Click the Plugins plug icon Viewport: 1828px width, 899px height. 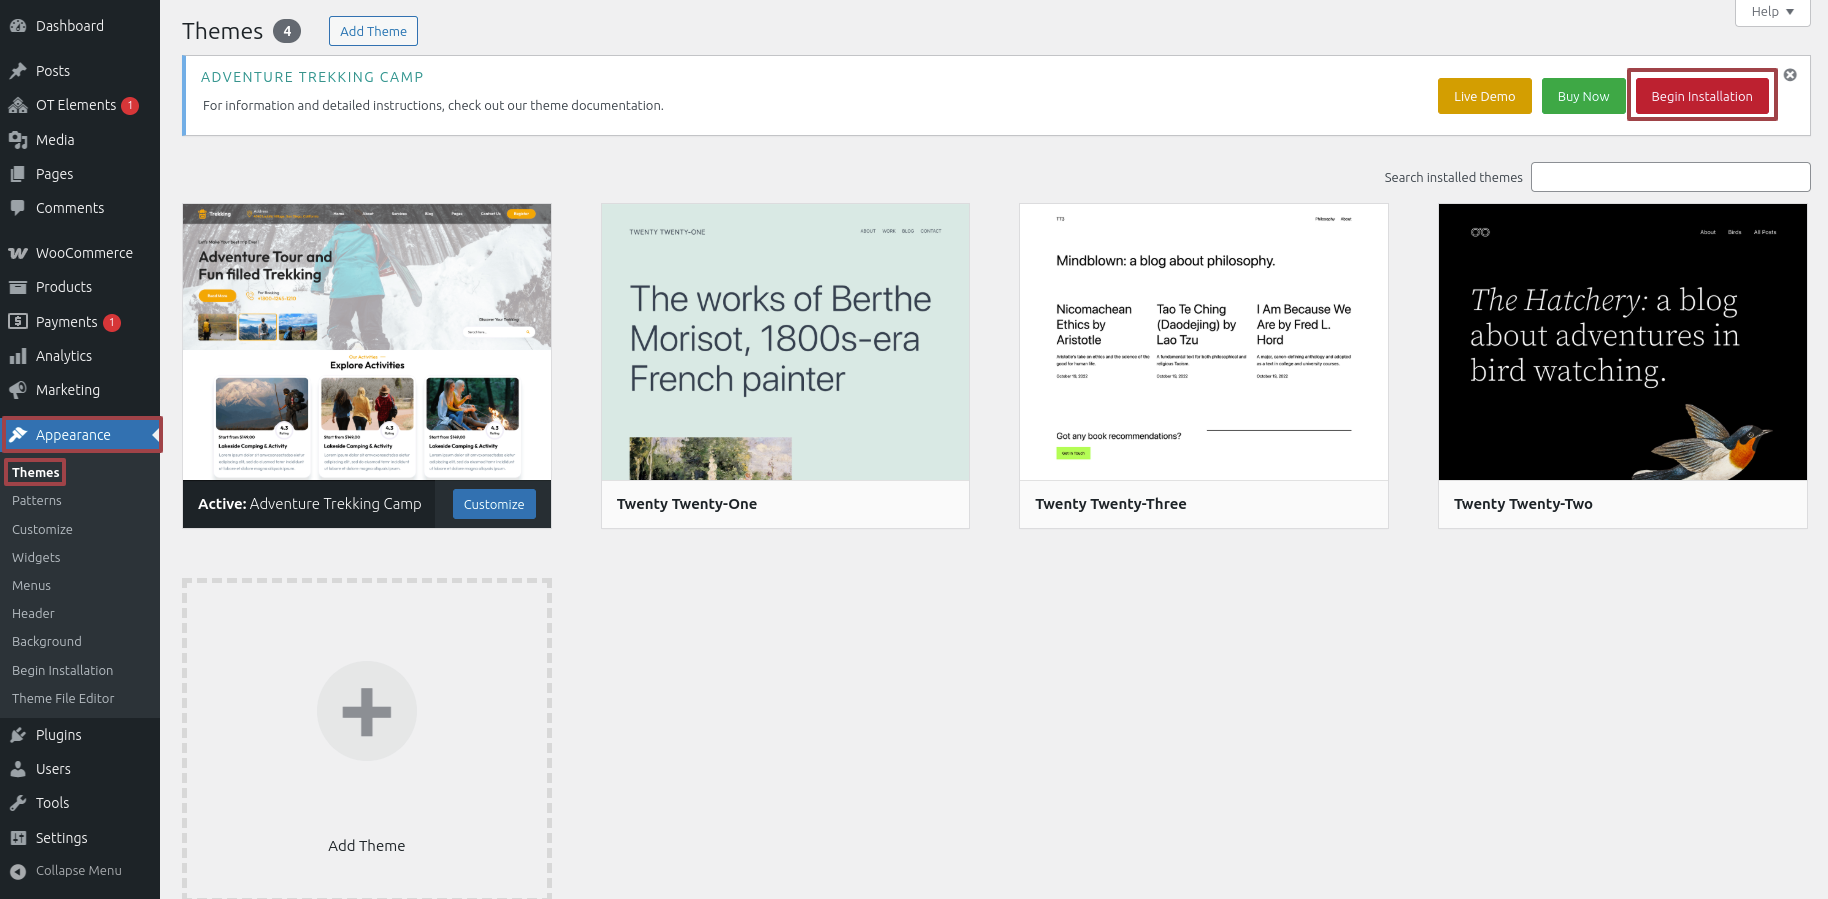(x=18, y=735)
